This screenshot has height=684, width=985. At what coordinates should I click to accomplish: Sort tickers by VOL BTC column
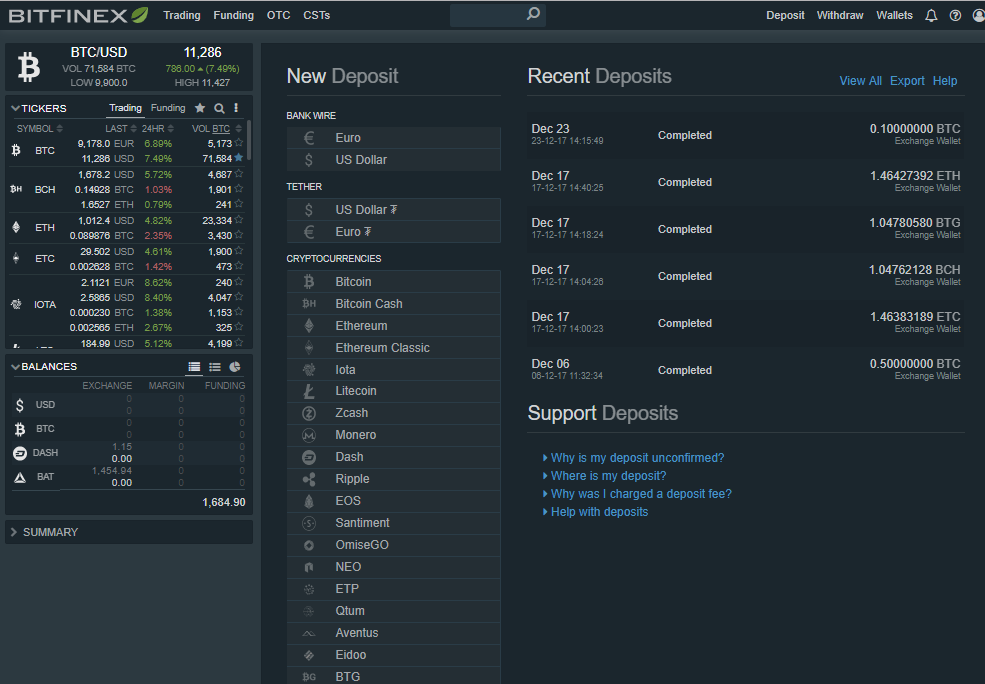216,128
